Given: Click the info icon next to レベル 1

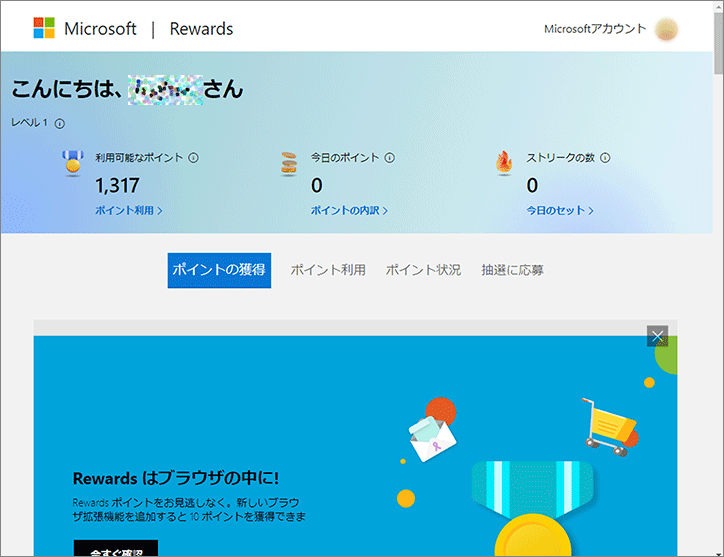Looking at the screenshot, I should pyautogui.click(x=60, y=123).
